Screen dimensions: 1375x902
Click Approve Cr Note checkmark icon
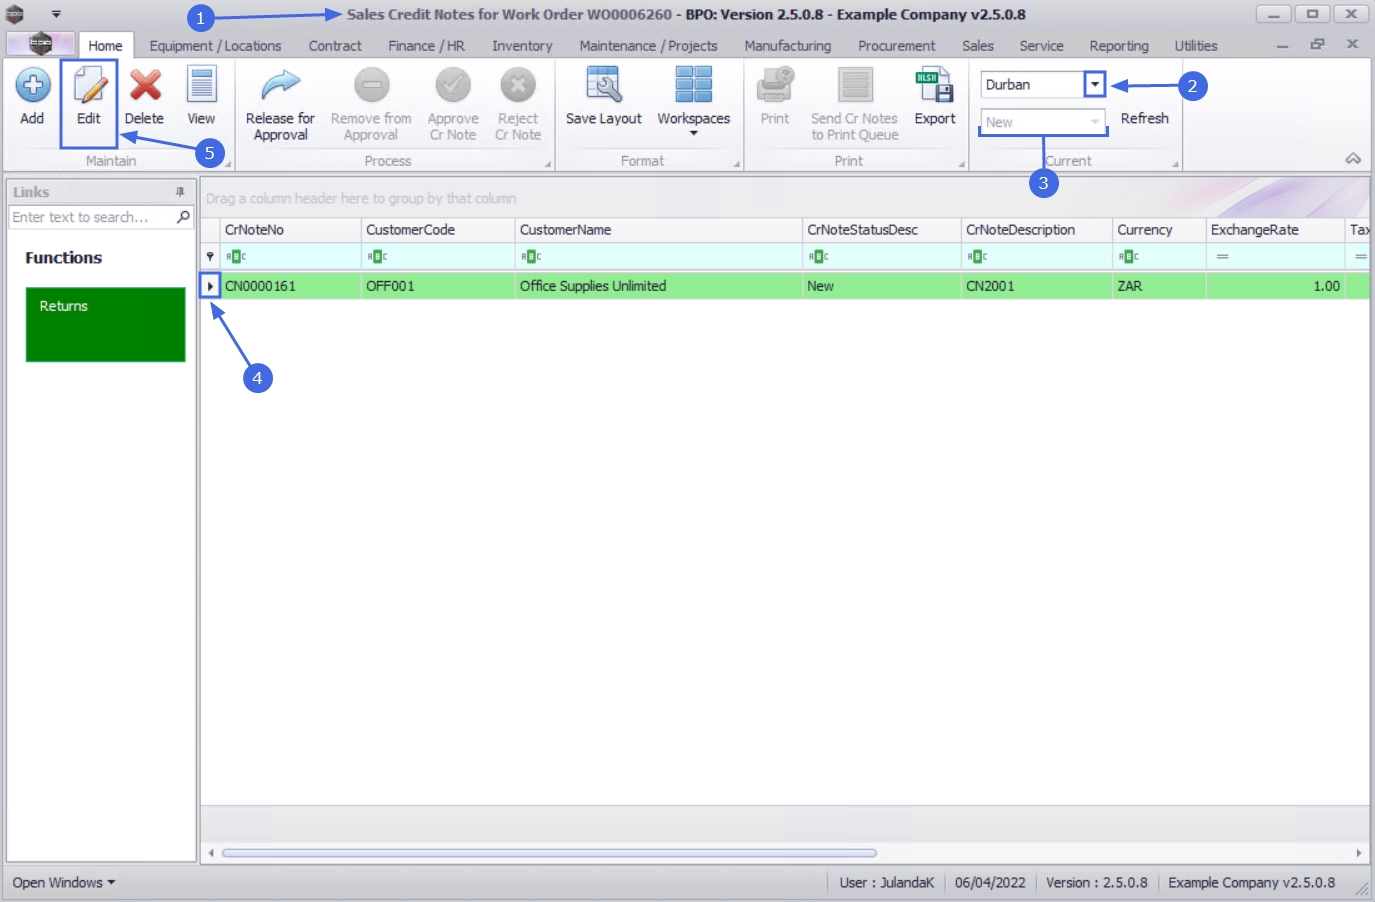coord(453,86)
